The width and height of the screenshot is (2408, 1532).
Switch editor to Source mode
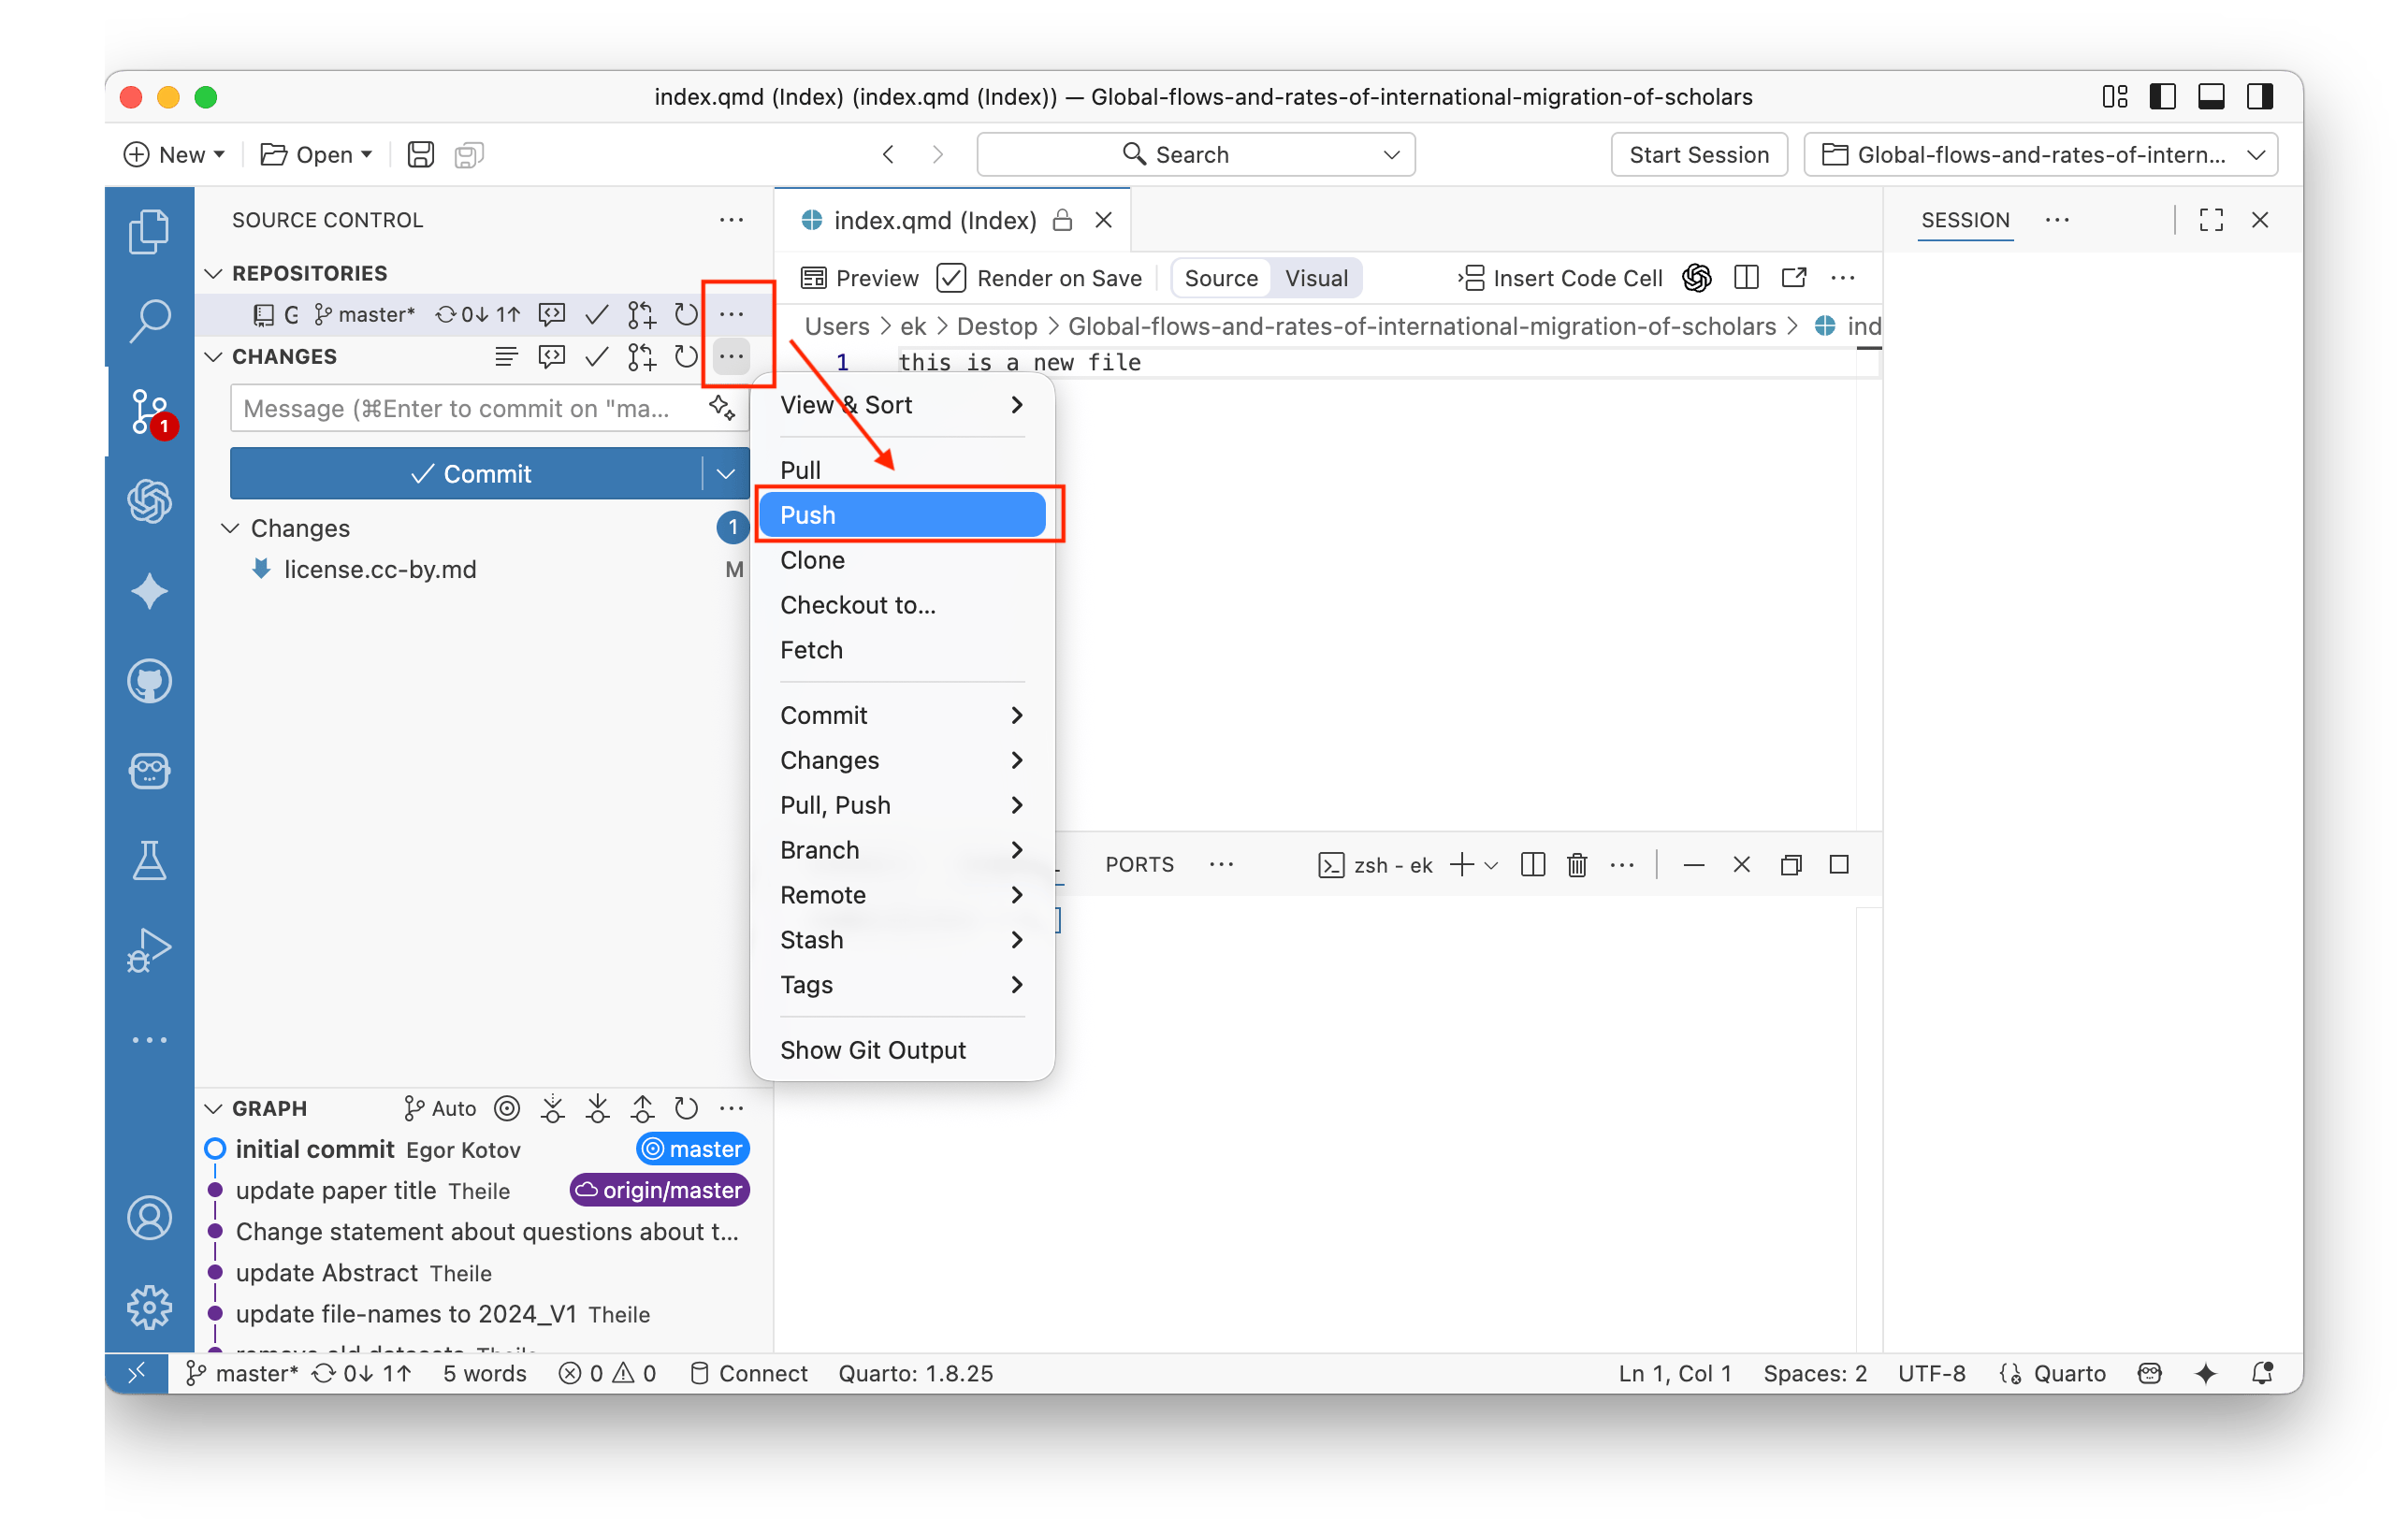pyautogui.click(x=1221, y=278)
